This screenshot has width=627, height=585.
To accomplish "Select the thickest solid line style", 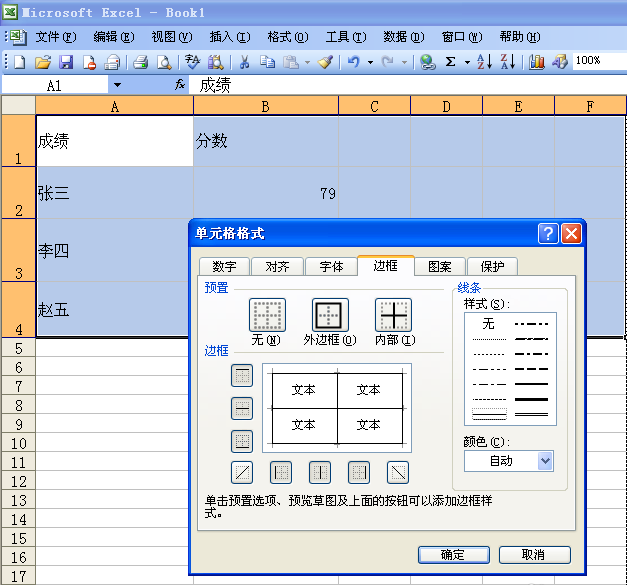I will pos(531,399).
